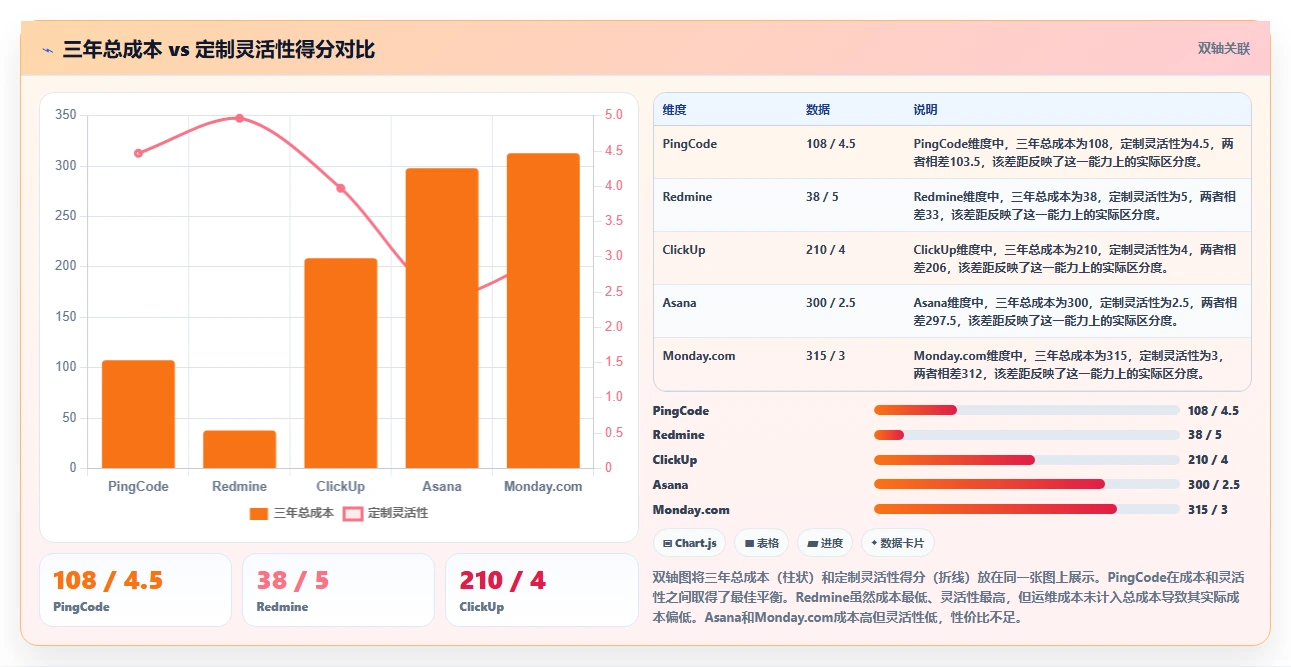Click the 进度 tag

click(x=824, y=543)
